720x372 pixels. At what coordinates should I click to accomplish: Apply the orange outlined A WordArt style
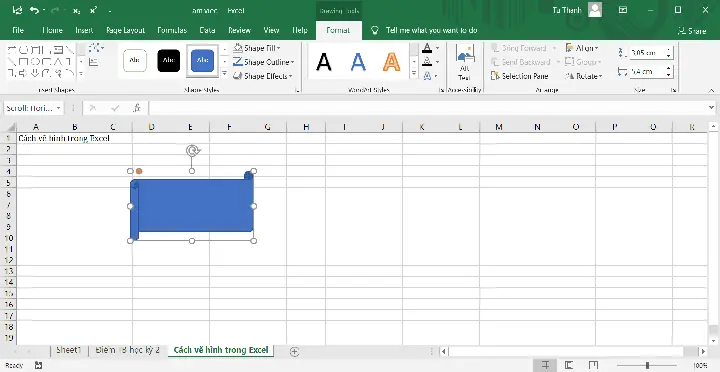click(392, 62)
